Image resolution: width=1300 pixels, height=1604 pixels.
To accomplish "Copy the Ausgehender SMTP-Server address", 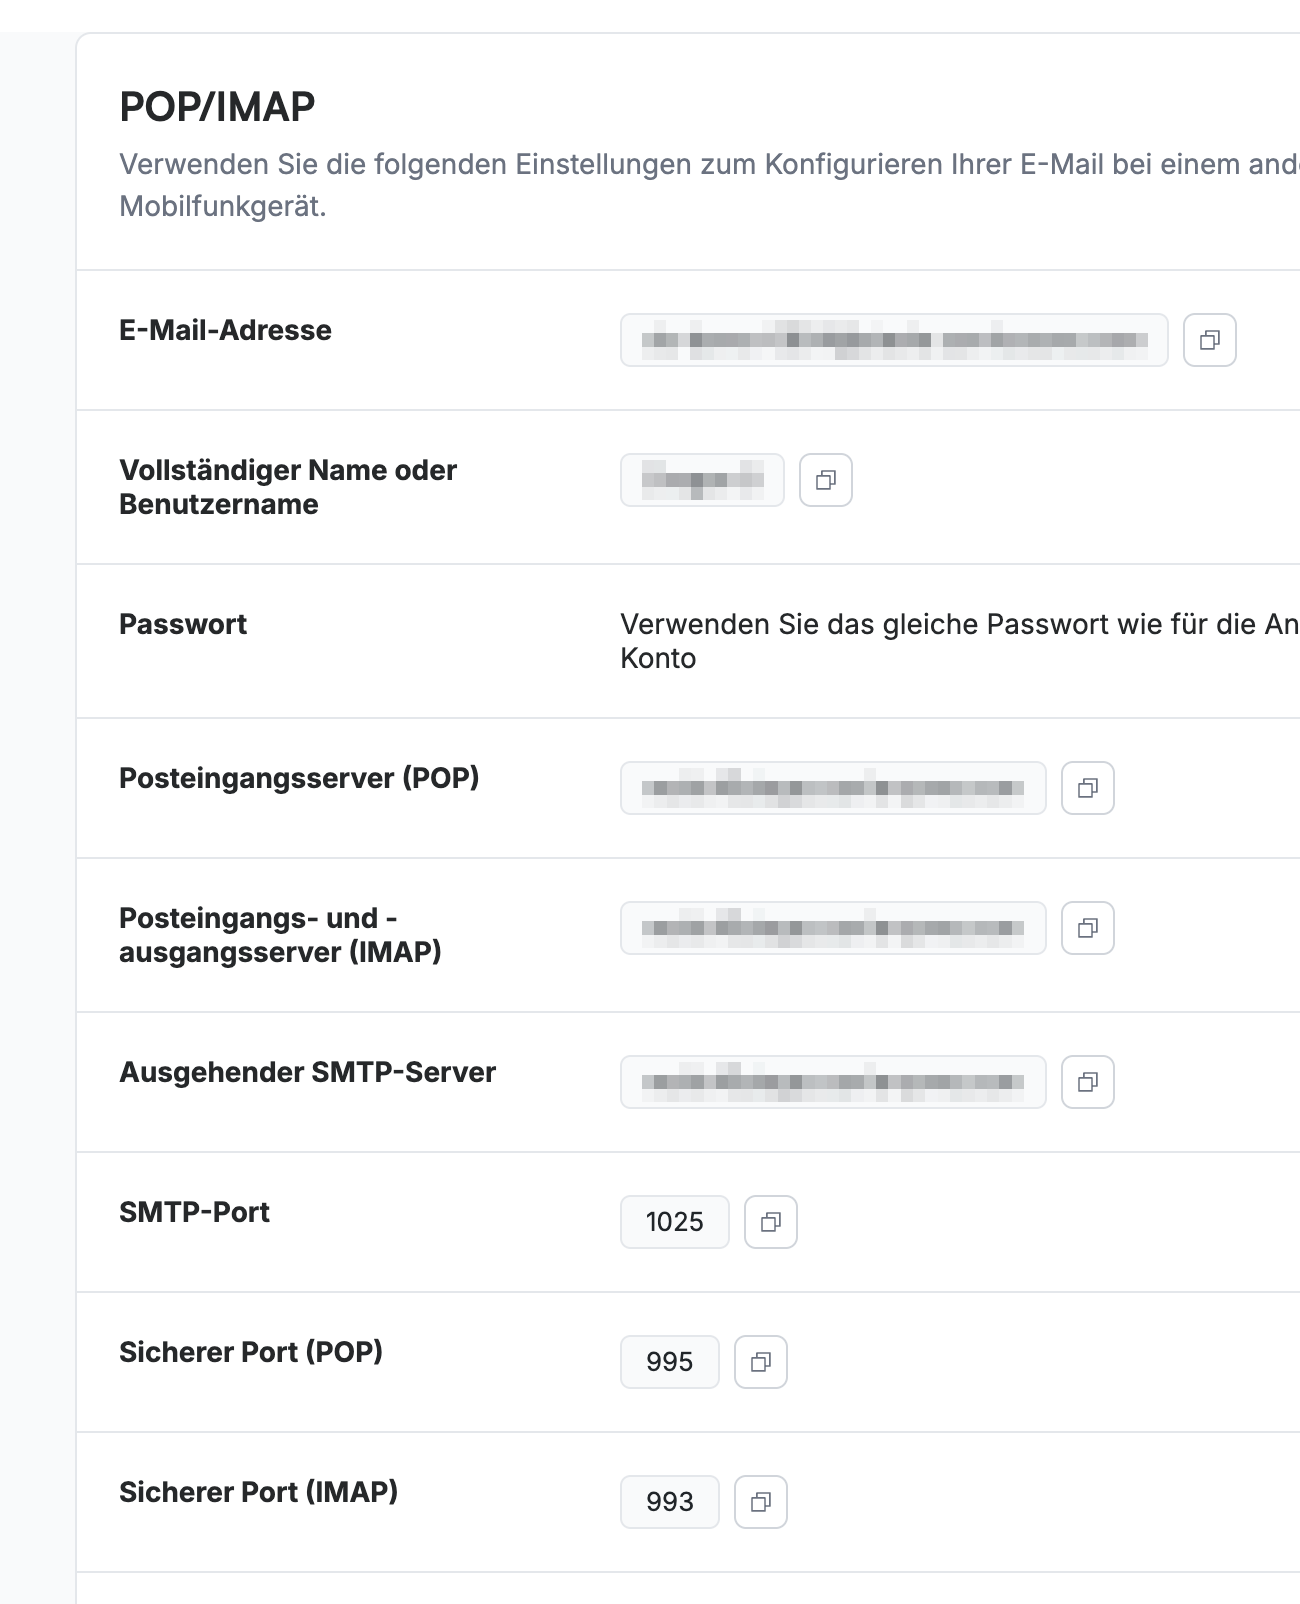I will pos(1088,1082).
